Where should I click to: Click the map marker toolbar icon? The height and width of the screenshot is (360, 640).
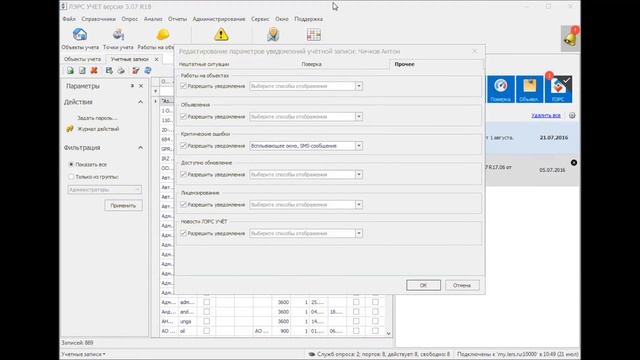pos(273,35)
